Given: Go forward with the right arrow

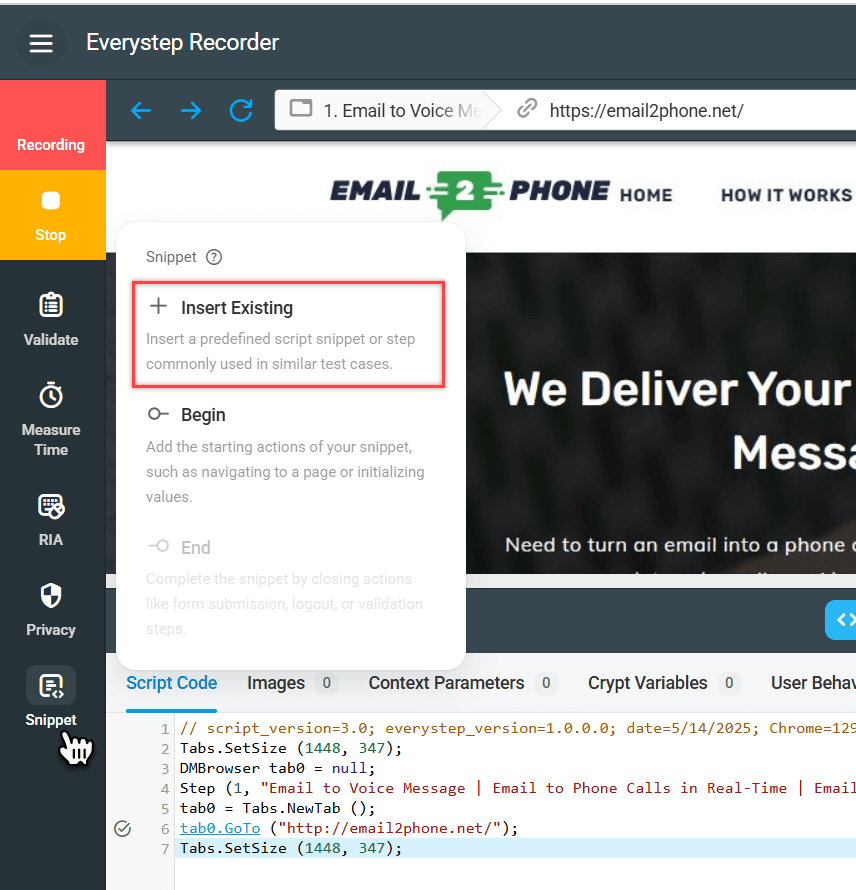Looking at the screenshot, I should click(191, 110).
